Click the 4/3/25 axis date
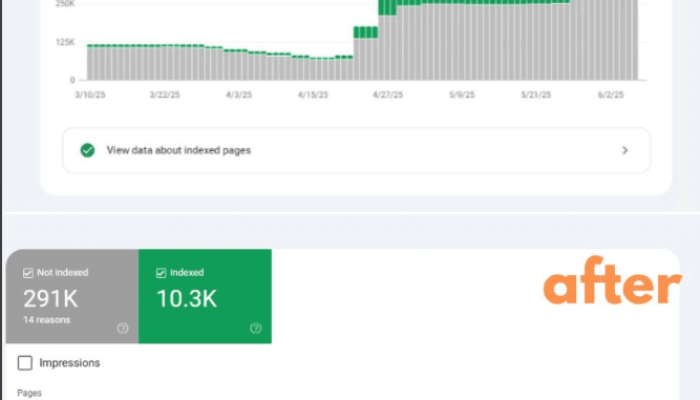 239,95
